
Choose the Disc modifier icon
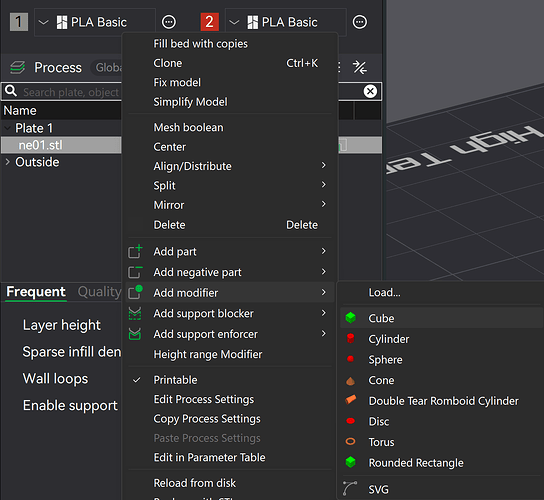point(350,421)
